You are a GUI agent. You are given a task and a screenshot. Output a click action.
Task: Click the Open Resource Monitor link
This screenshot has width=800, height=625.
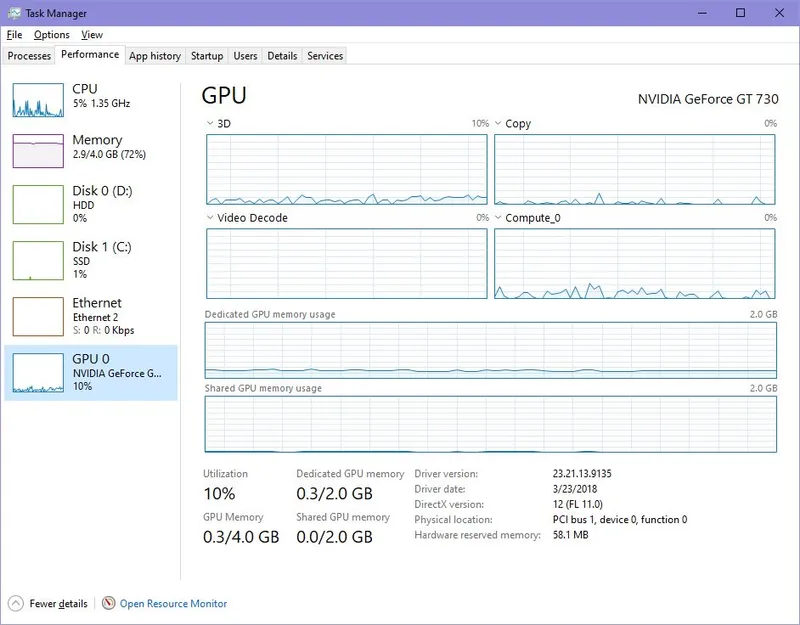pos(173,604)
